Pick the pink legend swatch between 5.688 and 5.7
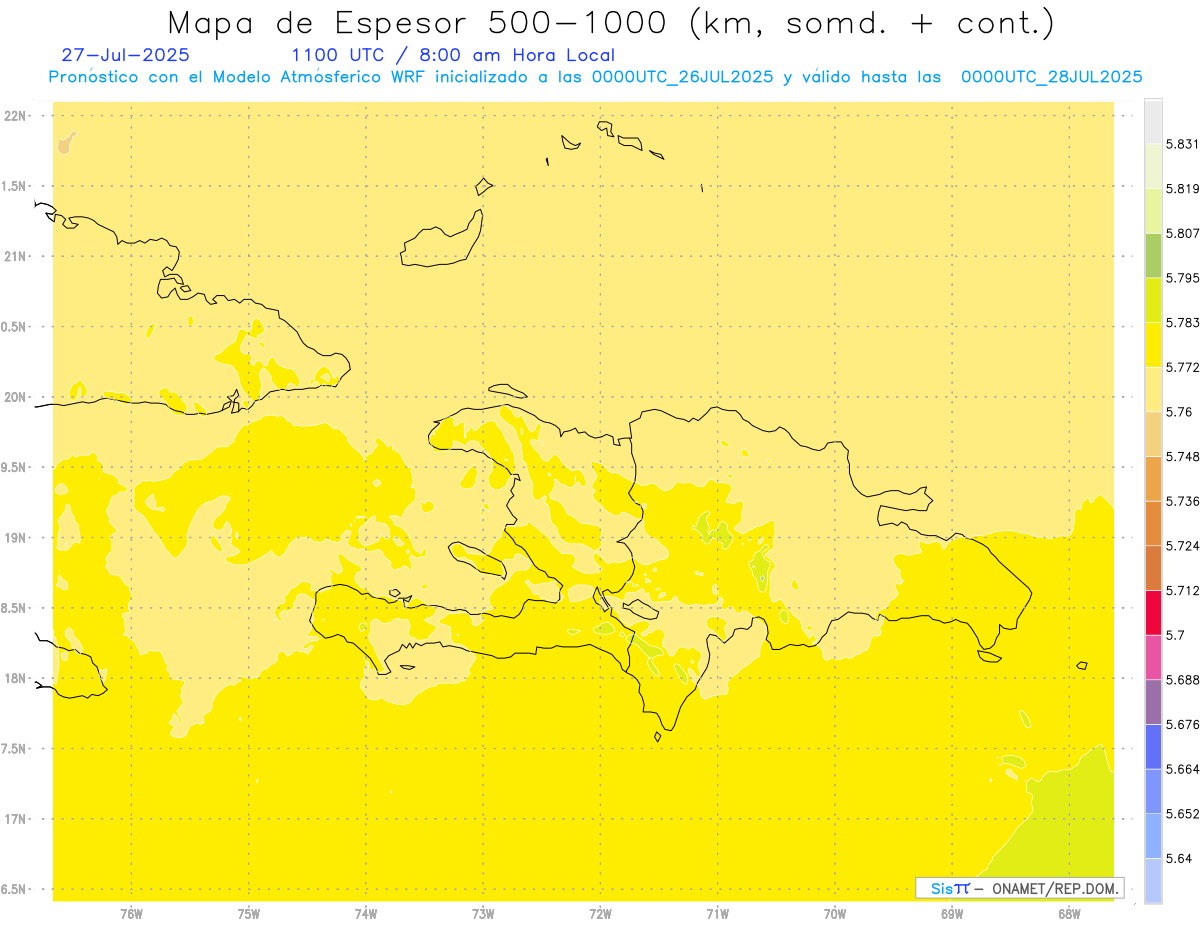The image size is (1200, 927). 1153,657
